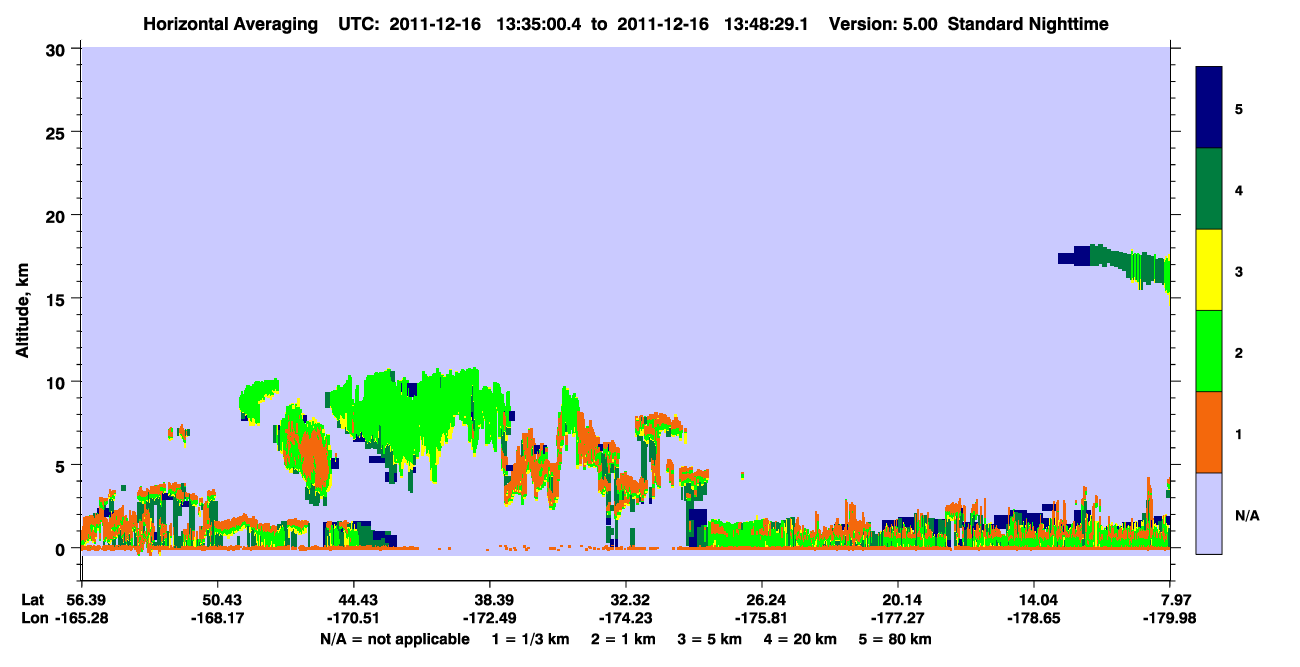Viewport: 1300px width, 667px height.
Task: Click the longitude label -174.23
Action: pyautogui.click(x=625, y=619)
